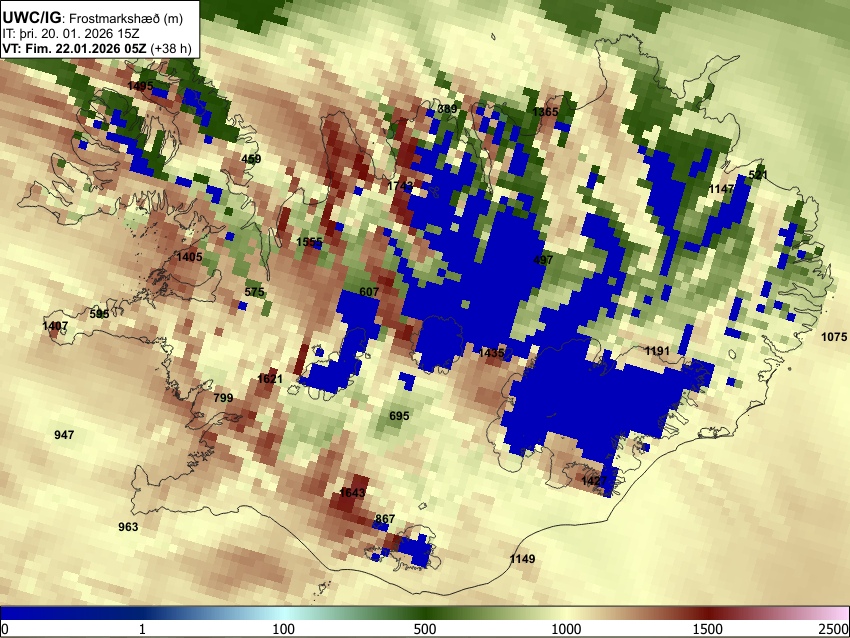This screenshot has width=850, height=638.
Task: Click the map value label 1555
Action: pos(310,242)
